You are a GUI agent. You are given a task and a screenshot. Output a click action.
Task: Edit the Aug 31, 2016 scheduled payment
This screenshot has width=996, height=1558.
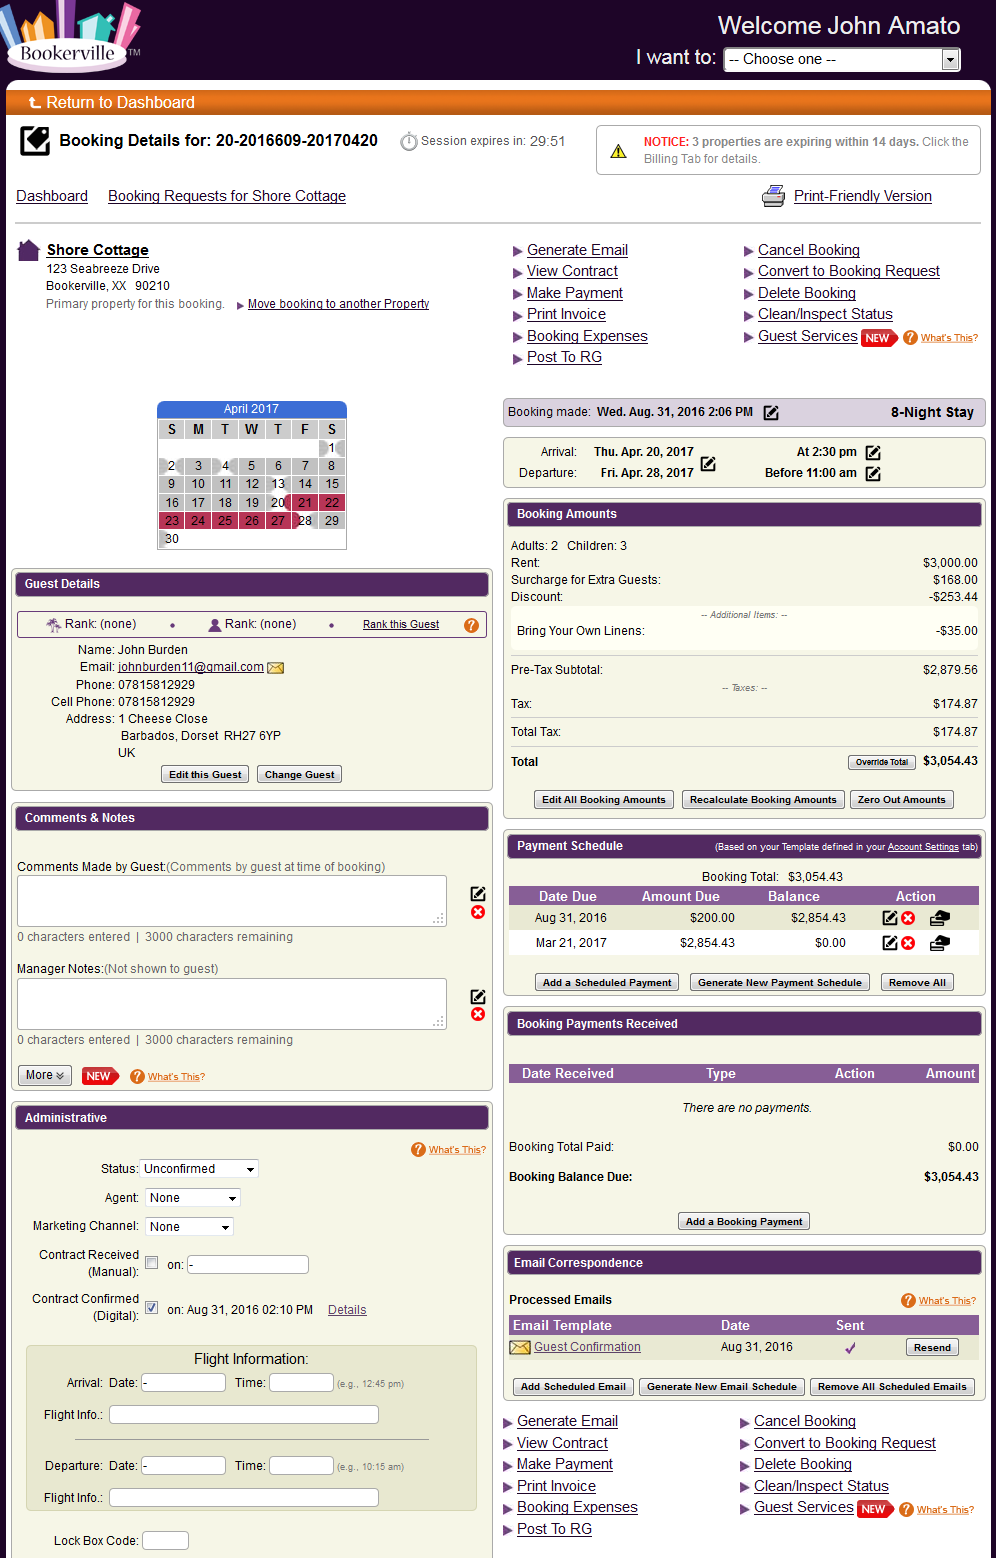point(889,918)
